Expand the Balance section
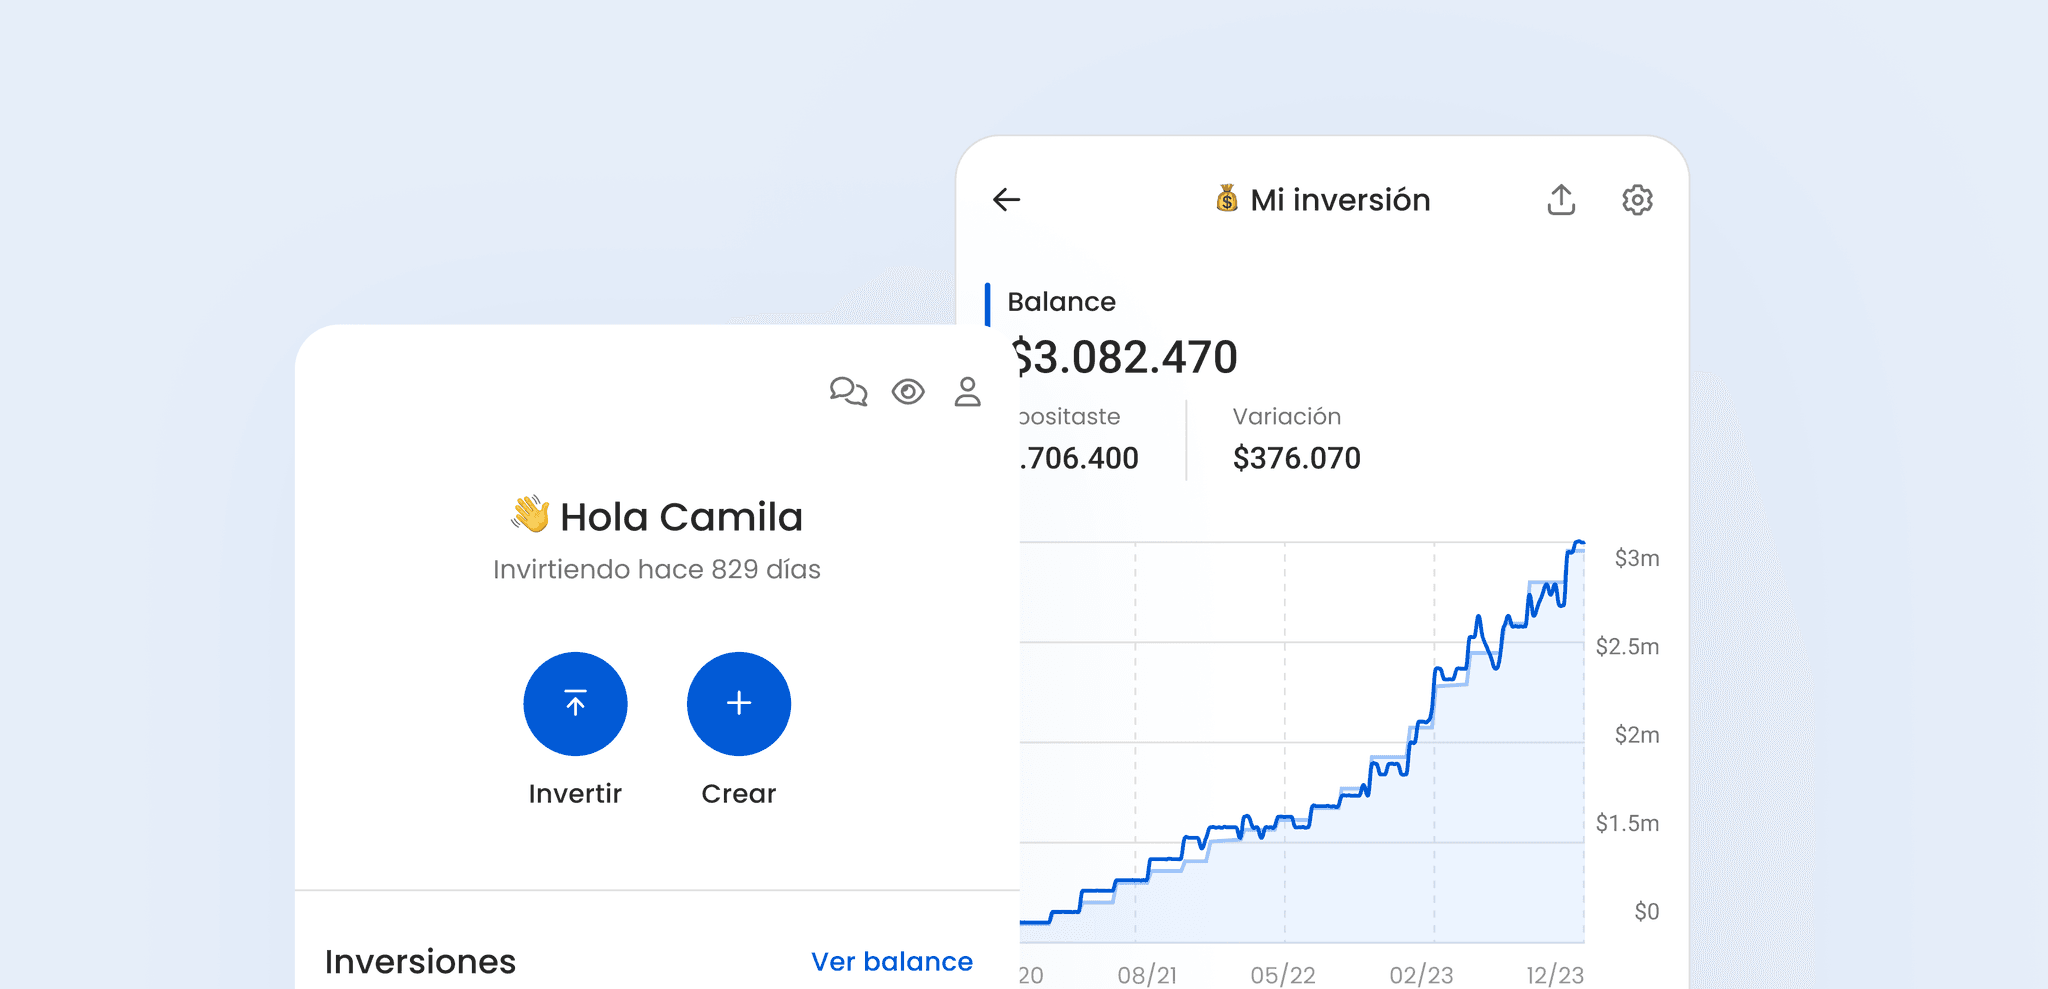Image resolution: width=2048 pixels, height=989 pixels. click(x=1062, y=302)
